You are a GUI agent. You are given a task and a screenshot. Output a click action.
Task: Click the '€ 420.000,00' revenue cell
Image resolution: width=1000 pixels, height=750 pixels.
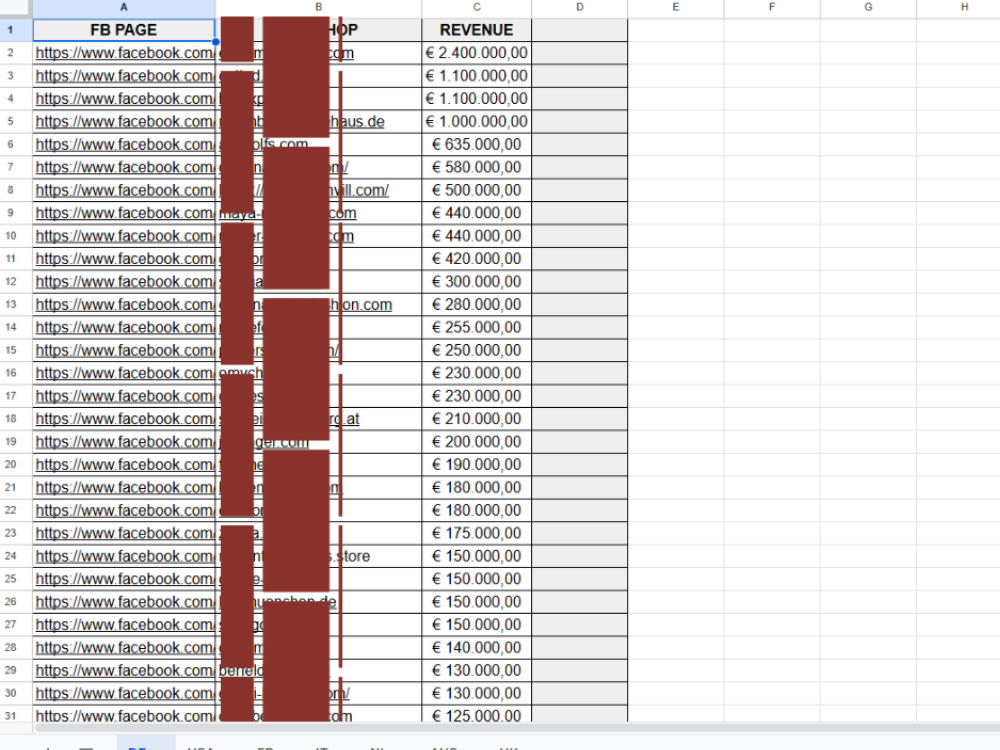tap(476, 259)
